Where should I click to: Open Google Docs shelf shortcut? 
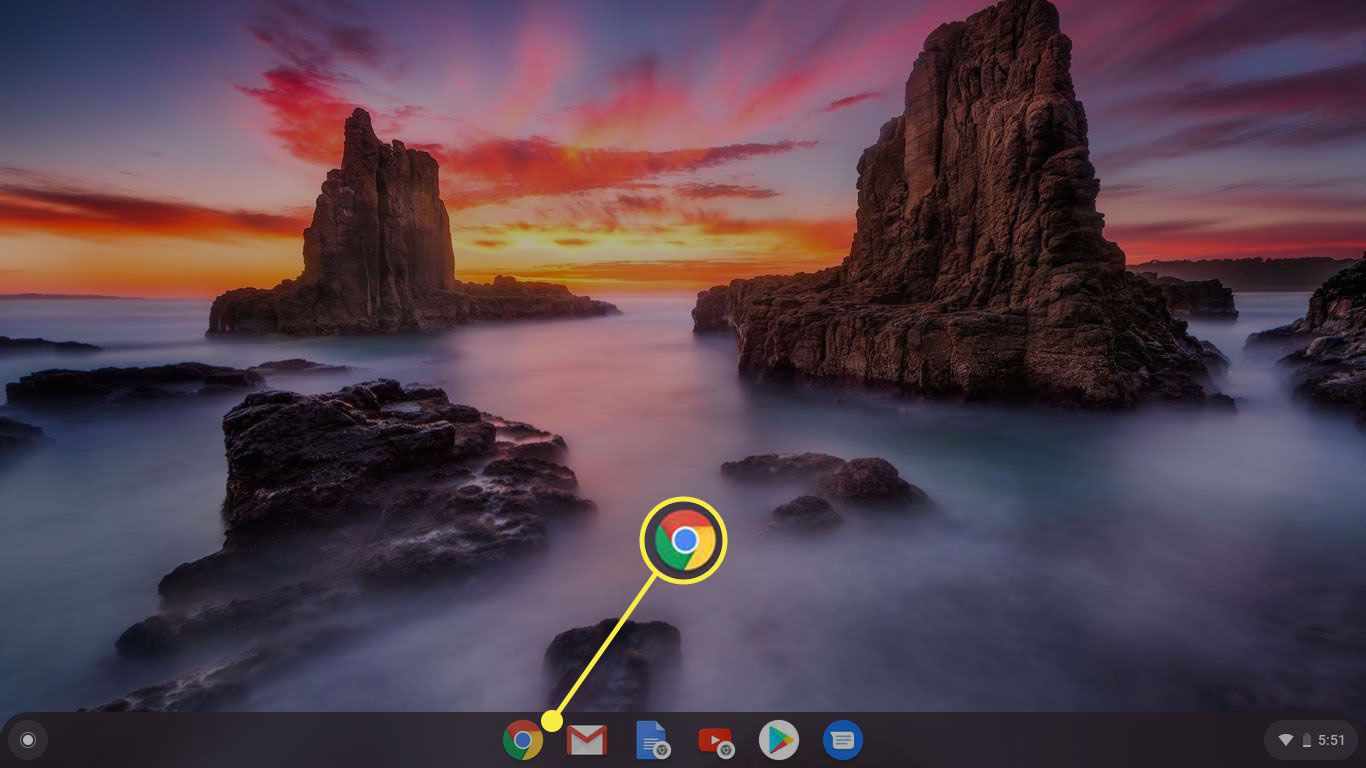[652, 740]
